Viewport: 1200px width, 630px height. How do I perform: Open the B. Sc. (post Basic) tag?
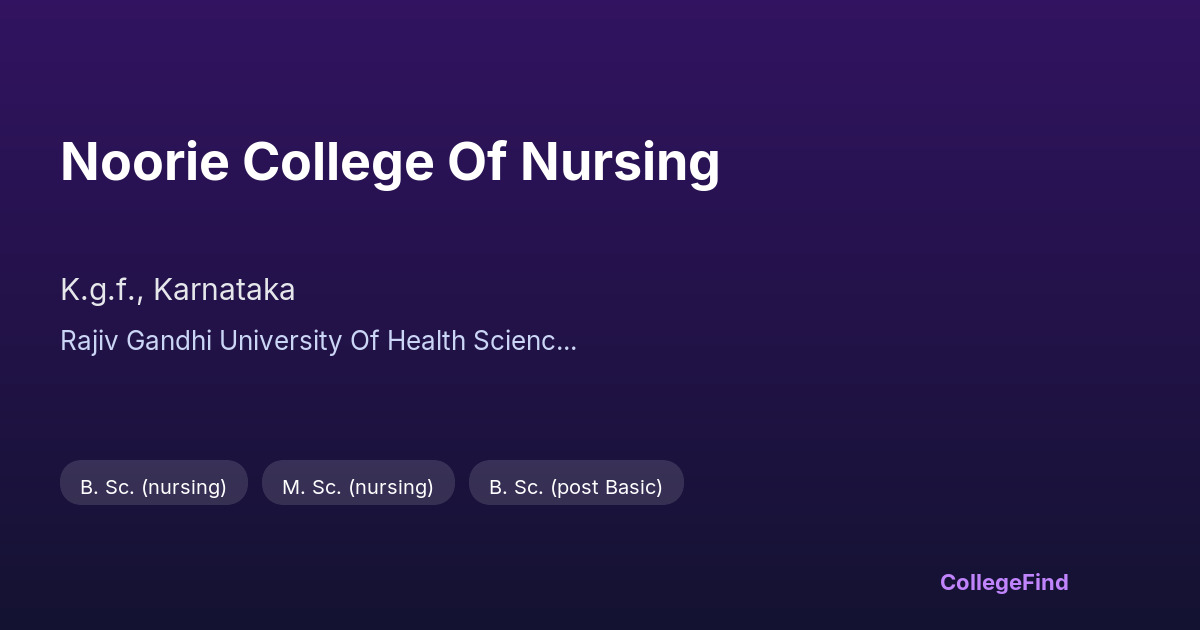tap(576, 486)
